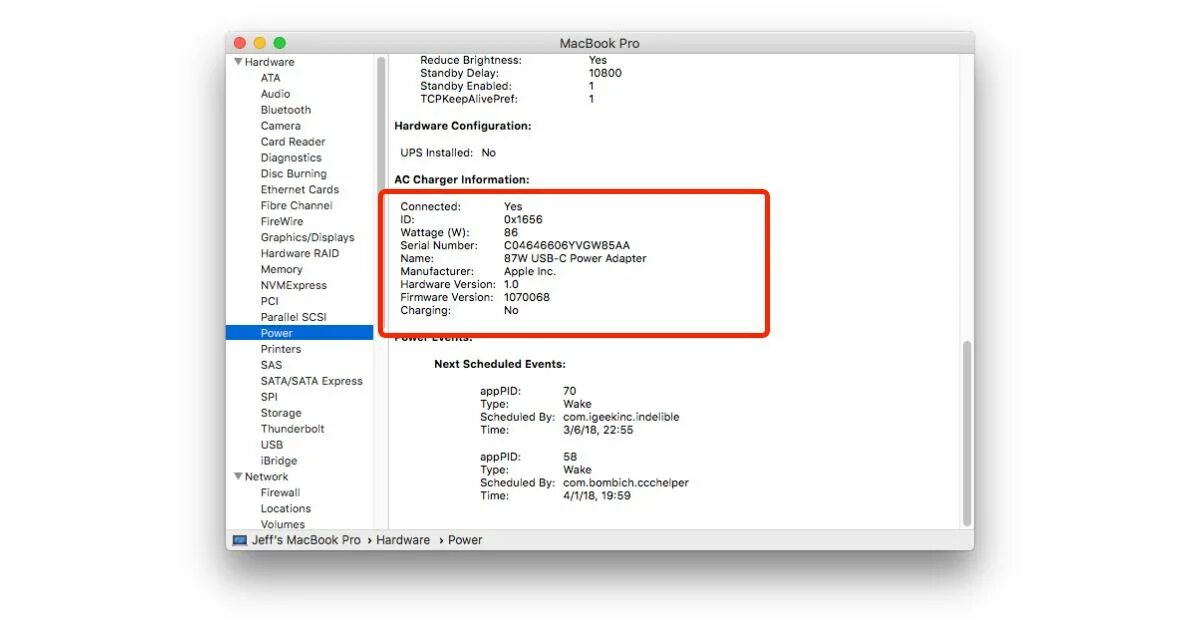Click the yellow minimize window button
Viewport: 1200px width, 630px height.
tap(260, 43)
